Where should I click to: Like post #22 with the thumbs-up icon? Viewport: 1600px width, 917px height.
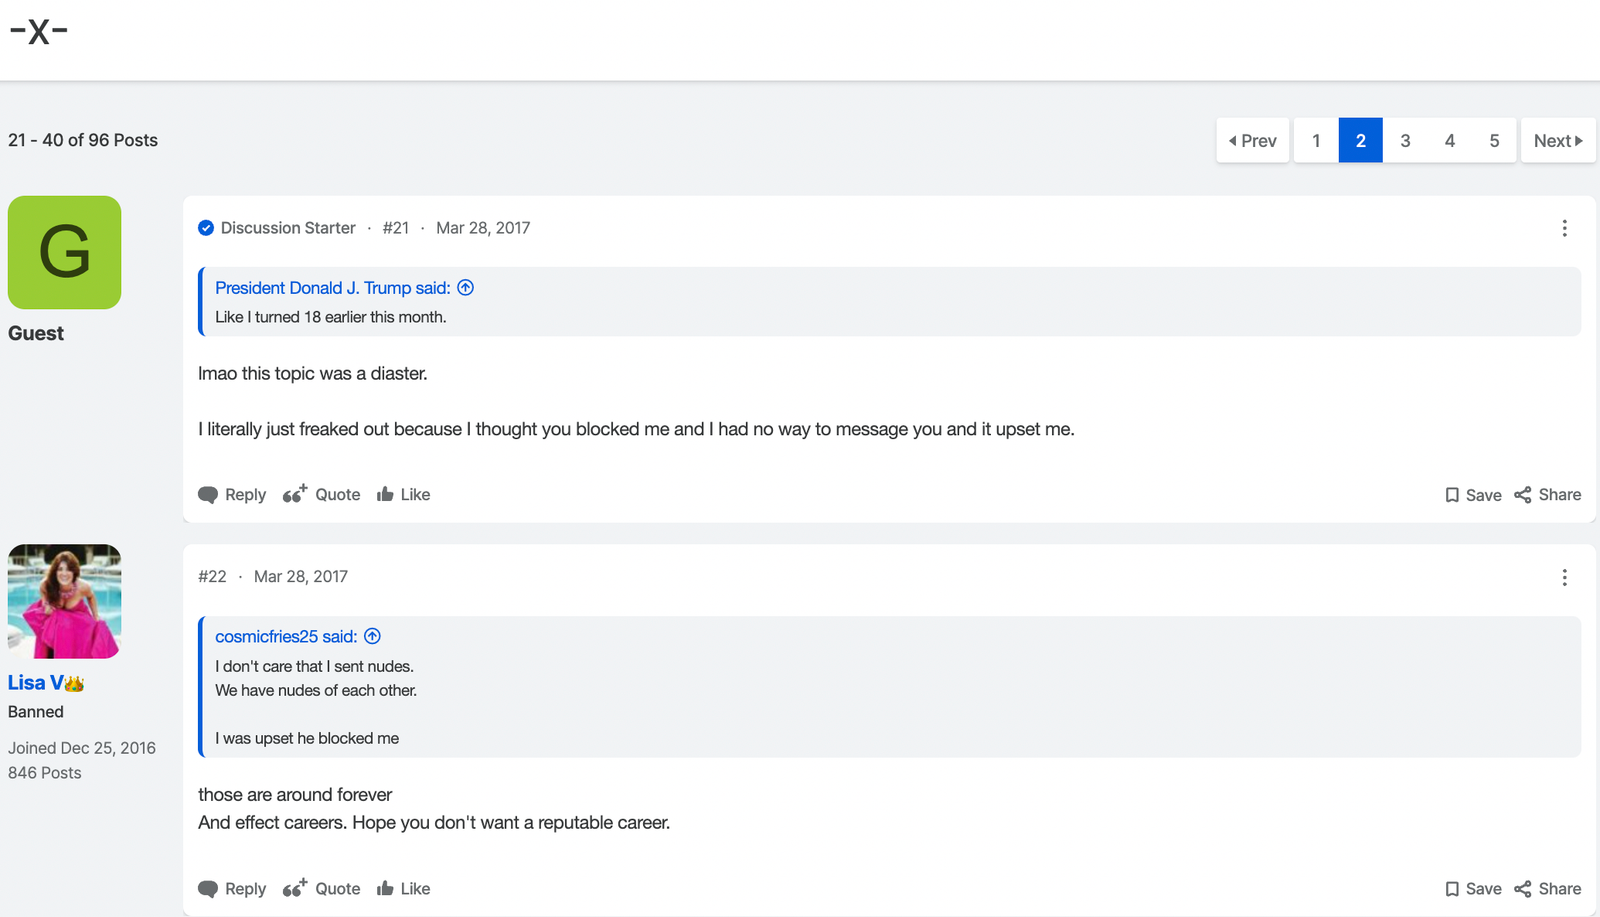pyautogui.click(x=385, y=888)
